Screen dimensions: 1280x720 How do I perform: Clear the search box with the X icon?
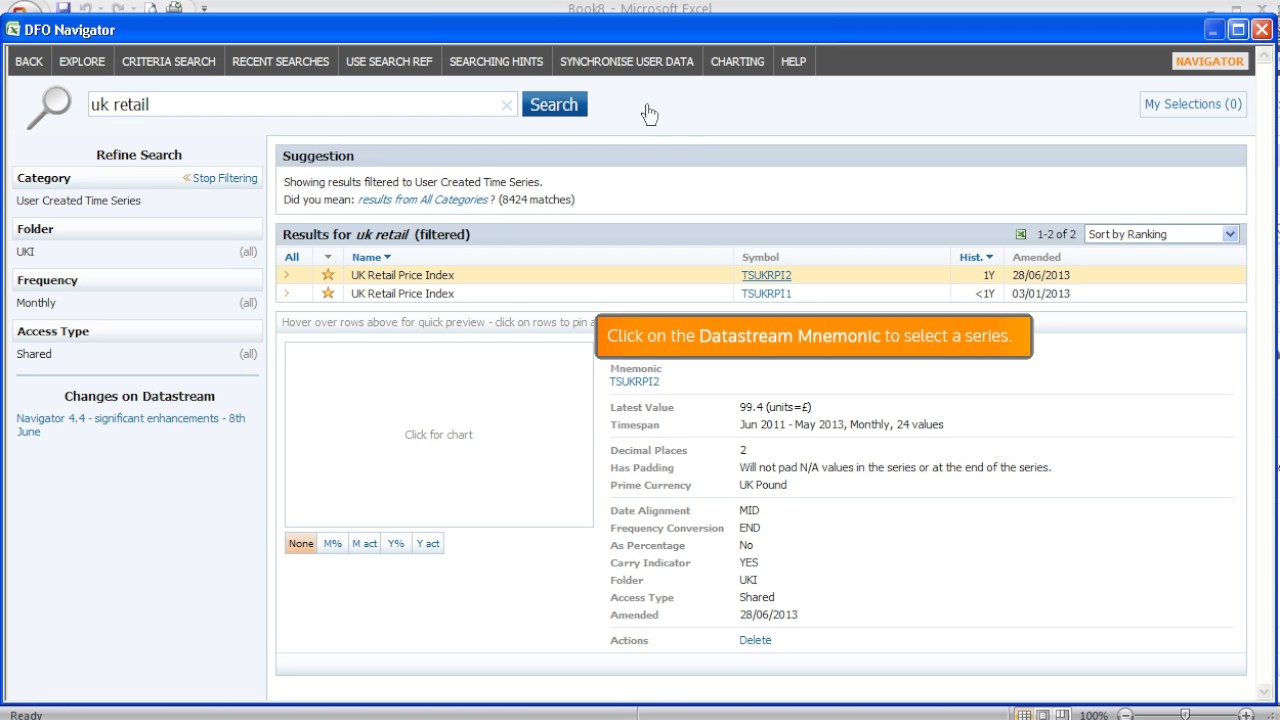click(507, 105)
